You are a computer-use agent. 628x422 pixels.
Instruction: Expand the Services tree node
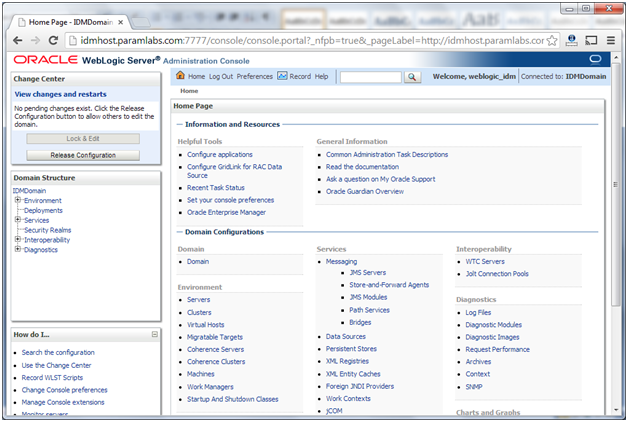(x=18, y=219)
